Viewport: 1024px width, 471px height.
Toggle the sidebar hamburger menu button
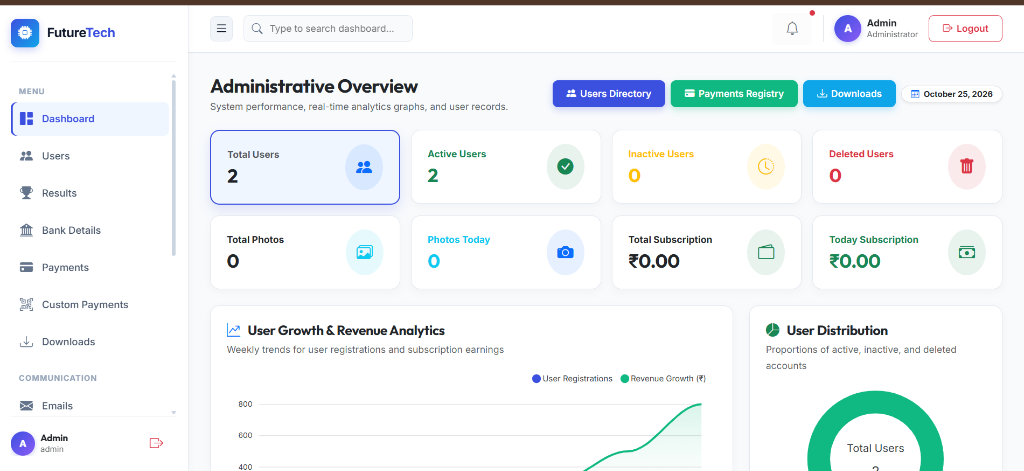point(221,29)
